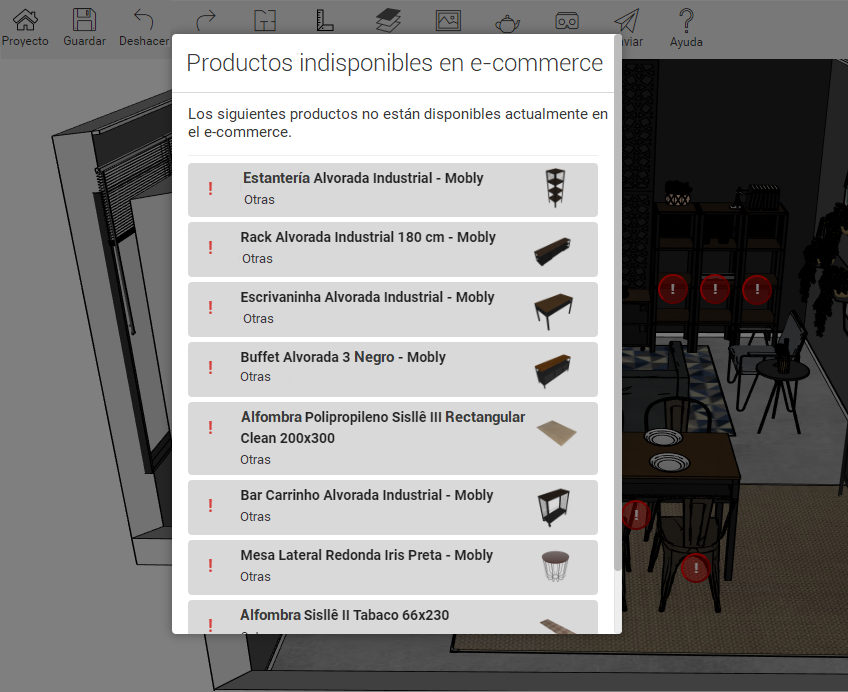
Task: Click the warning mark beside Escrivaninha Alvorada
Action: pyautogui.click(x=210, y=307)
